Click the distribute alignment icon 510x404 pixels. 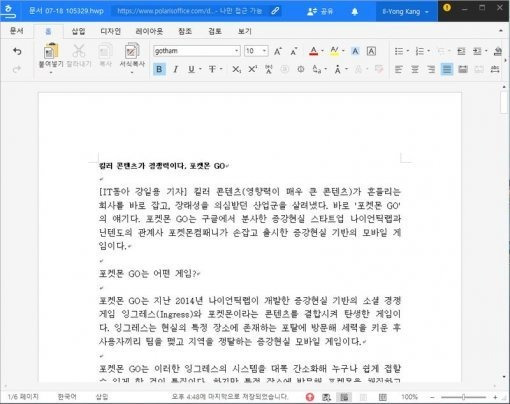pos(463,69)
